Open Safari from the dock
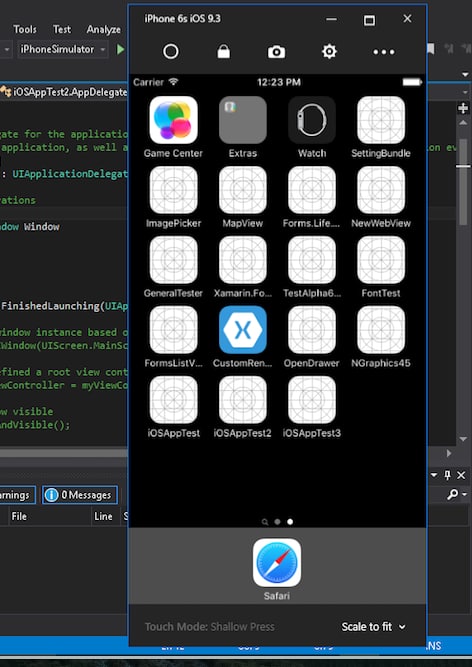The height and width of the screenshot is (667, 472). [277, 563]
